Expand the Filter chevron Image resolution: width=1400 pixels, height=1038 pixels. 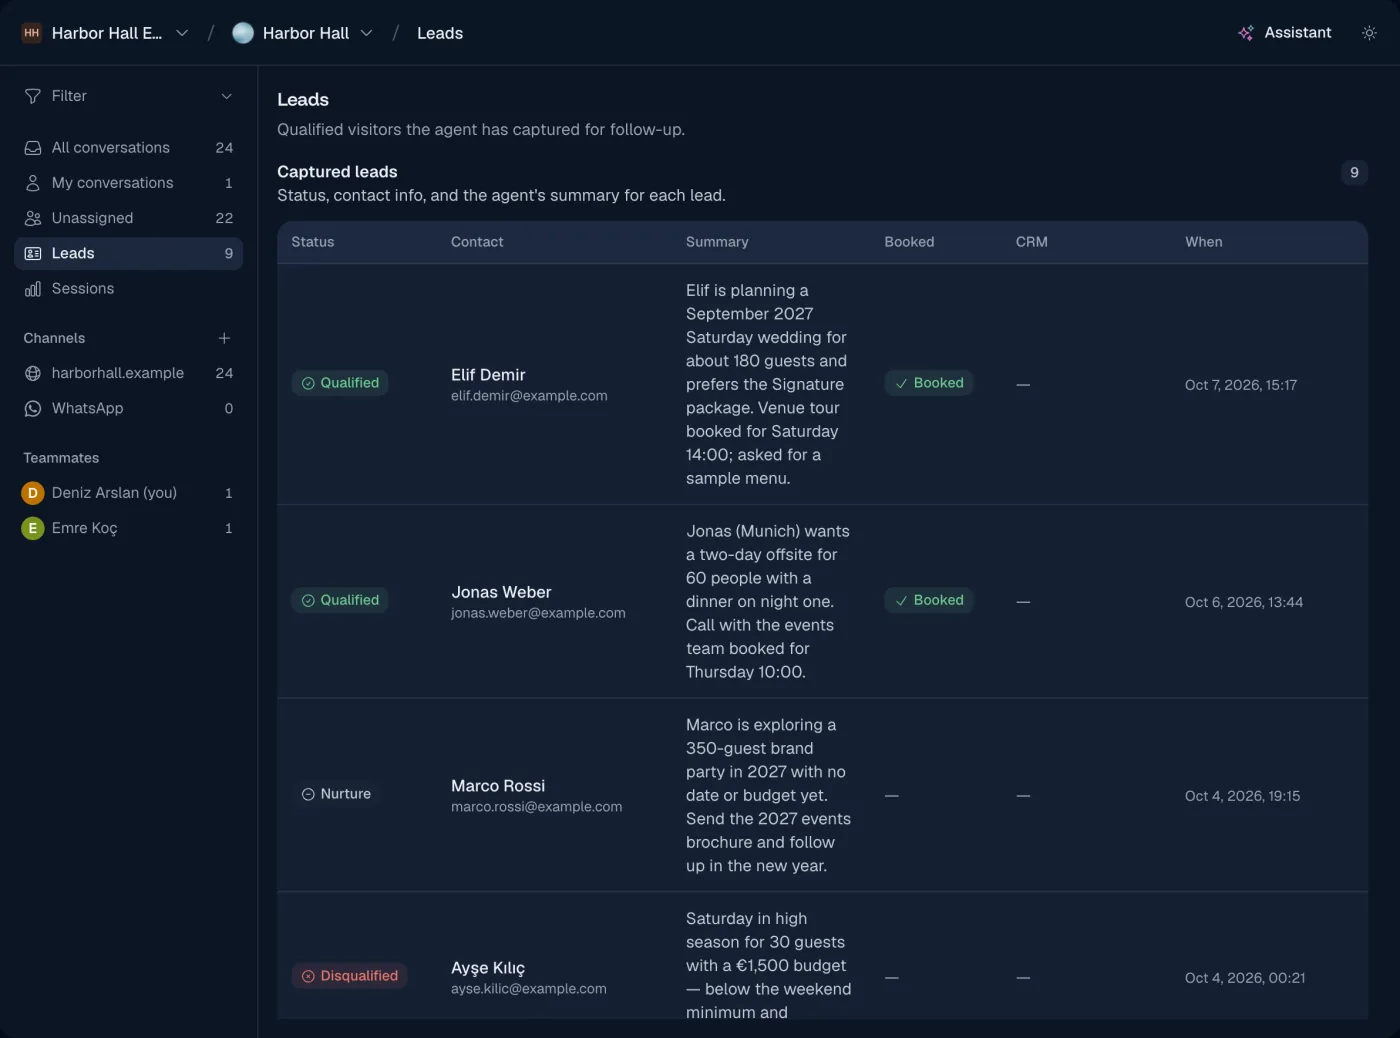[x=227, y=96]
